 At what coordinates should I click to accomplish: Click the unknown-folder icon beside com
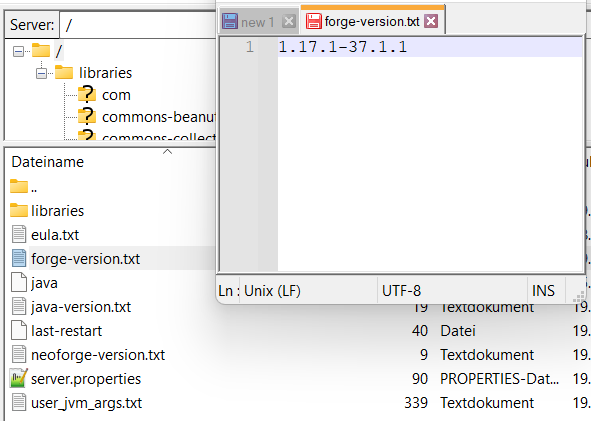click(x=87, y=94)
